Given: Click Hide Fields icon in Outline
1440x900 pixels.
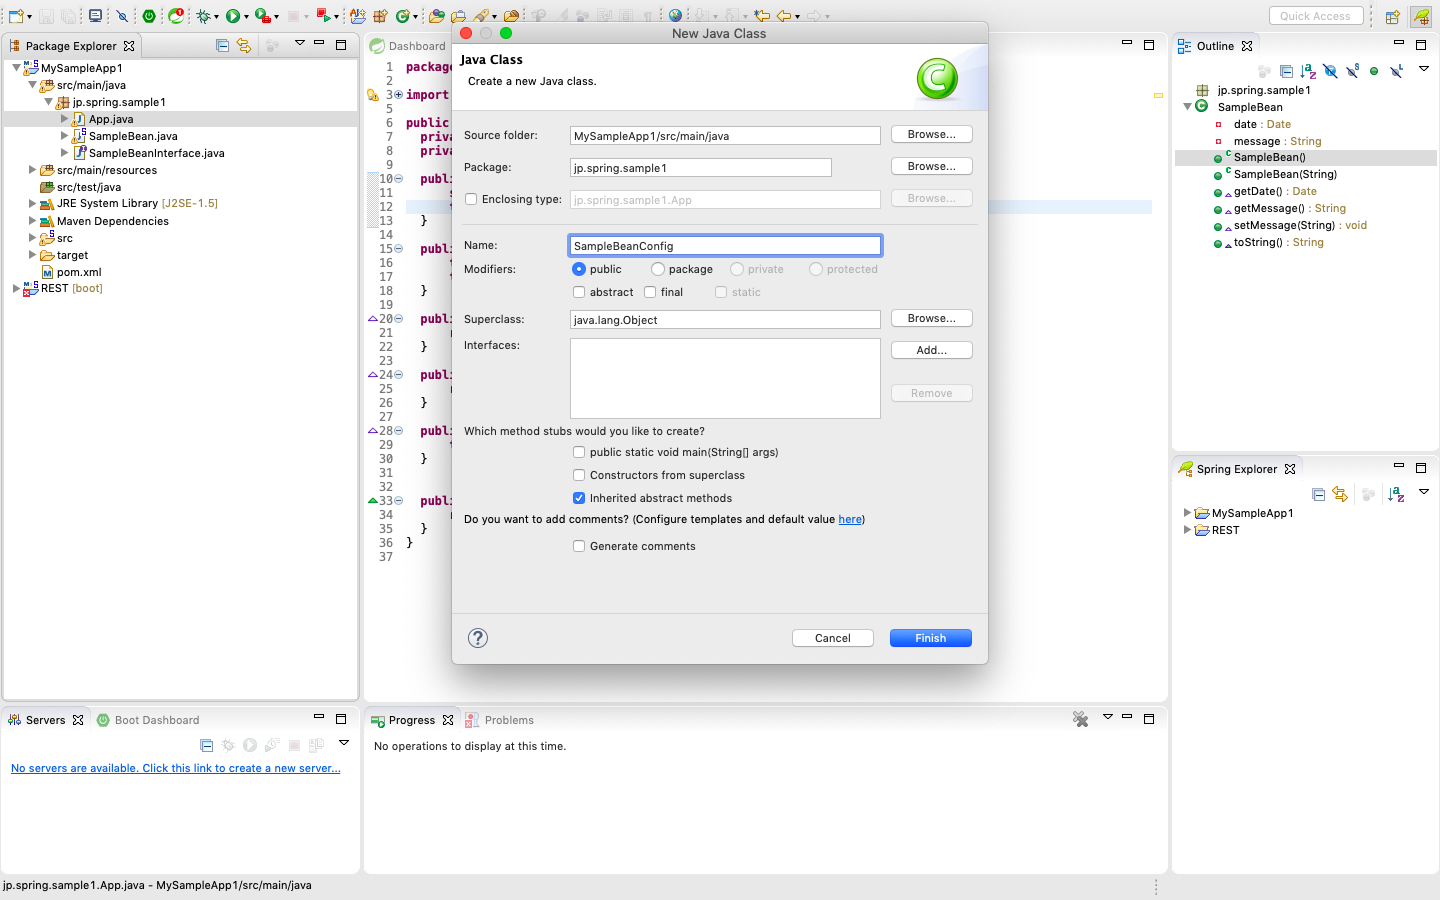Looking at the screenshot, I should (x=1331, y=71).
